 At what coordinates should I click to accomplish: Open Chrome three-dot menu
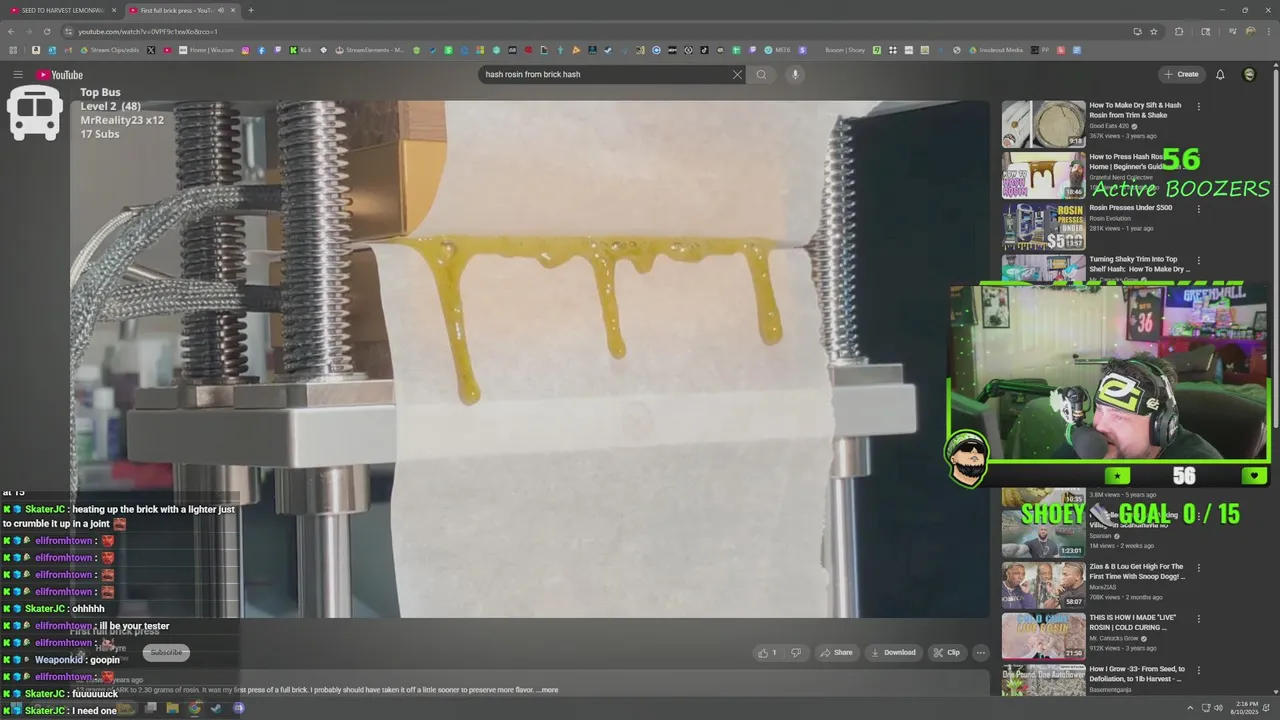tap(1267, 31)
